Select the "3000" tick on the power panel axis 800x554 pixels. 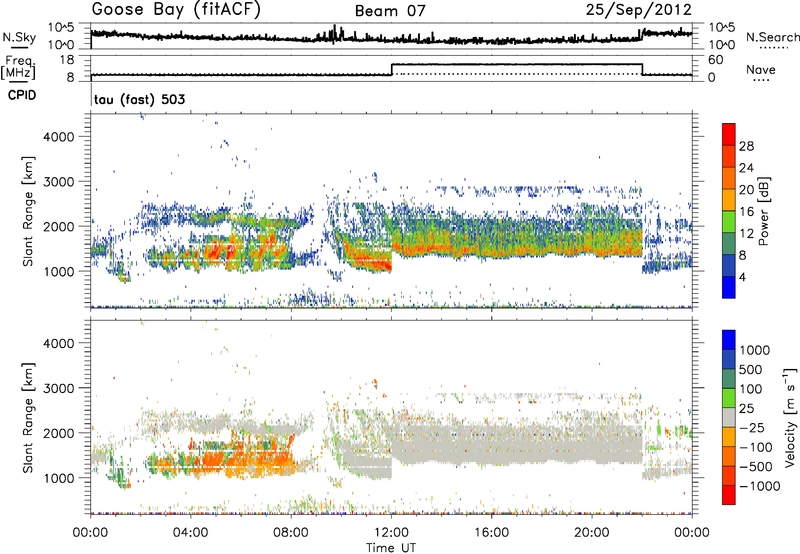58,182
